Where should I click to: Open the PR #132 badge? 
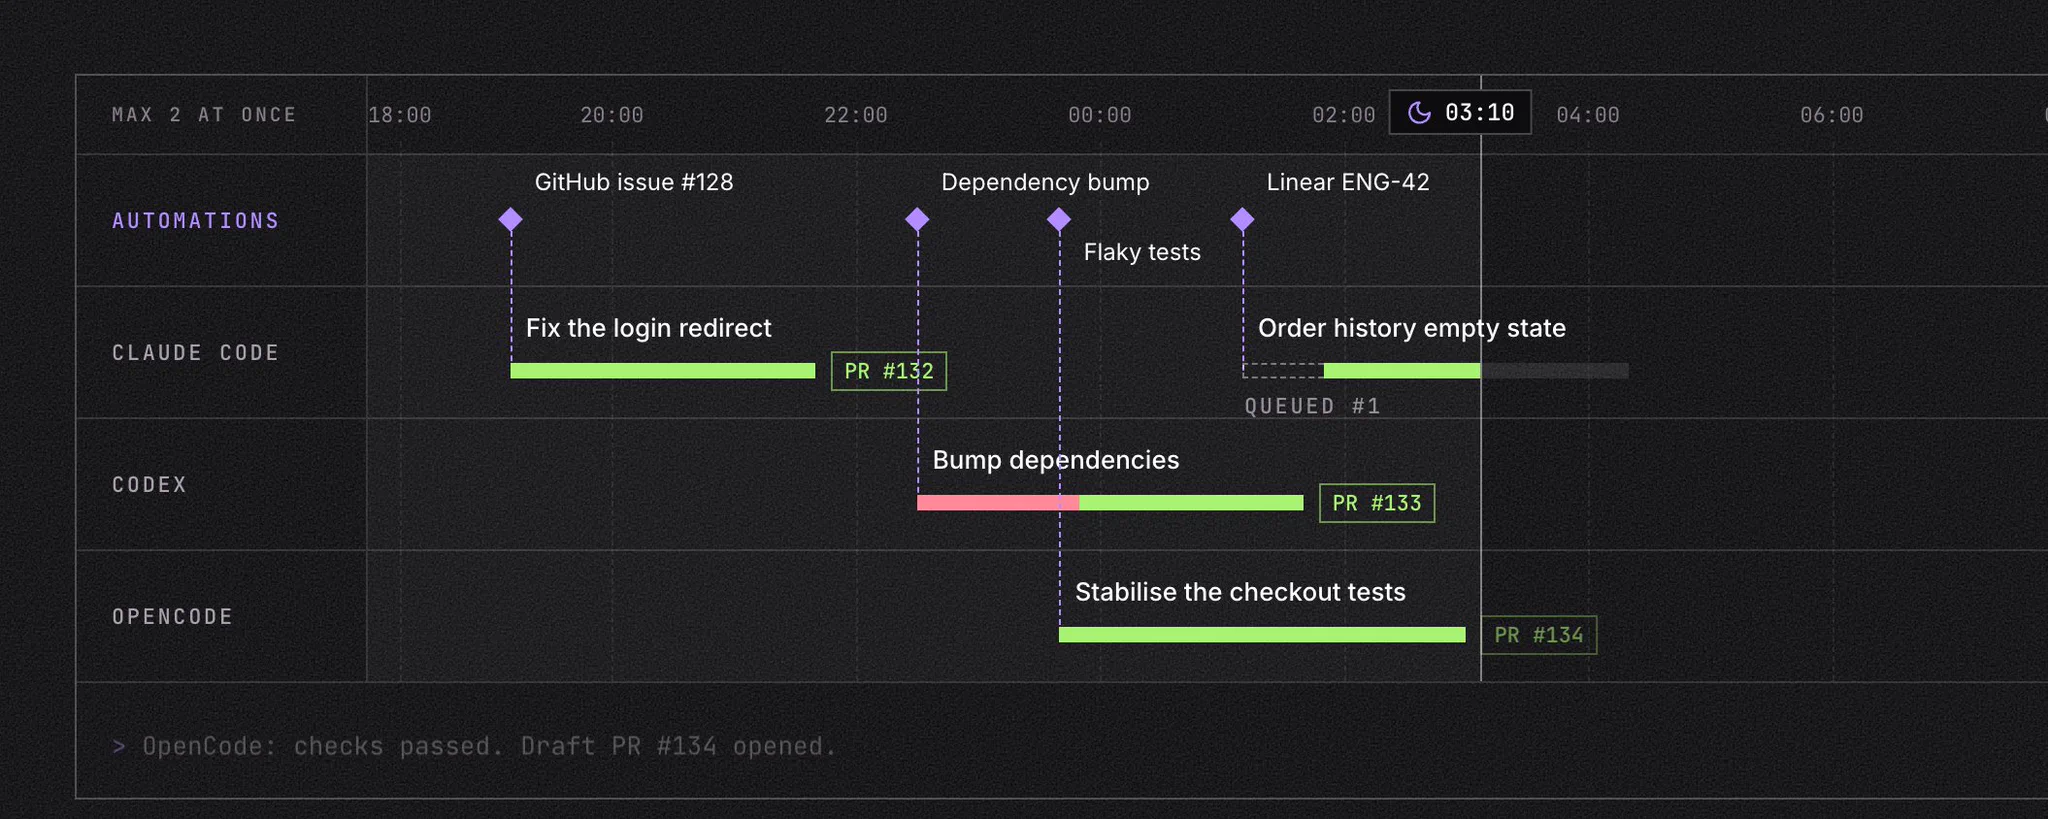[889, 371]
